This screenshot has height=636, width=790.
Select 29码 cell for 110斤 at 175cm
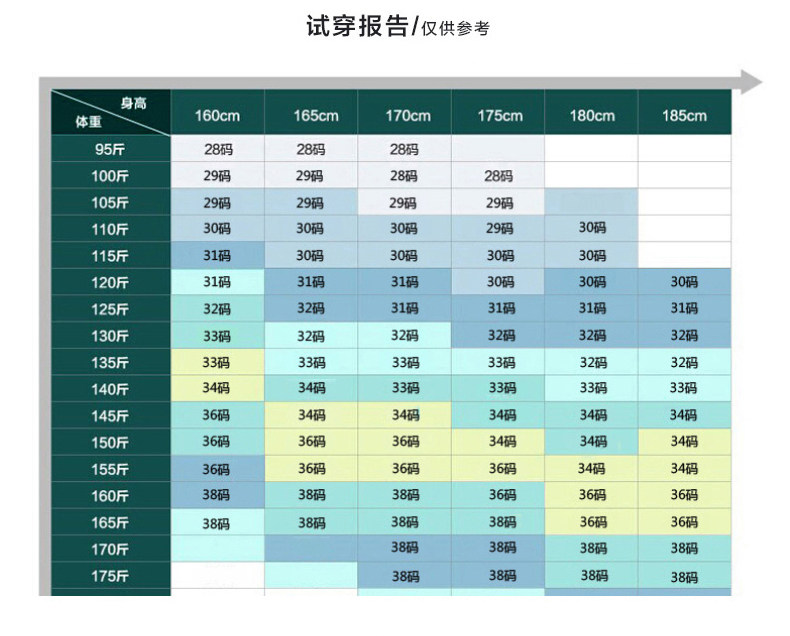pyautogui.click(x=498, y=228)
